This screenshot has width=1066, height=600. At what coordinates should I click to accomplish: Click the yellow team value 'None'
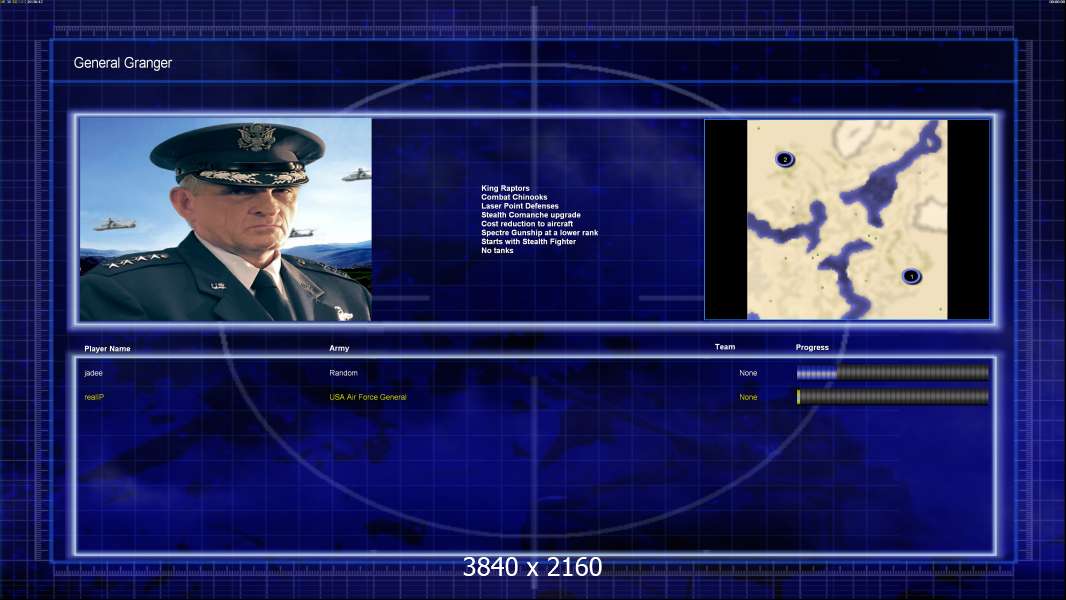click(x=748, y=397)
